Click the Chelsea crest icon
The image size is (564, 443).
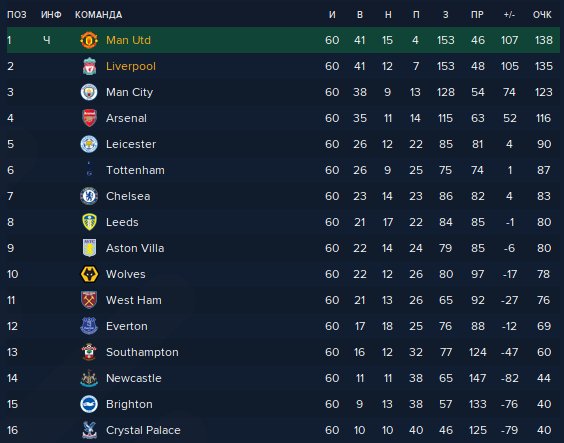pyautogui.click(x=89, y=196)
